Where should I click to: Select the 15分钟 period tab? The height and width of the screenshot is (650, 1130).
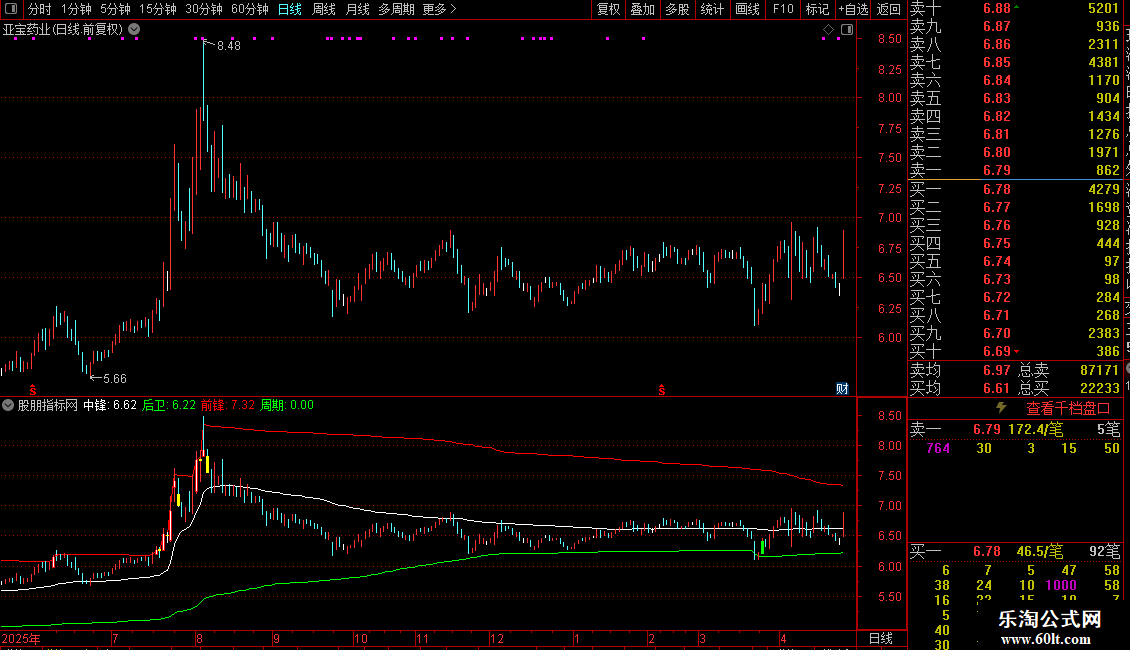(x=158, y=9)
